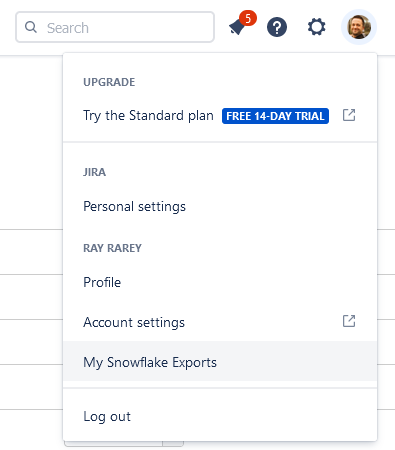The width and height of the screenshot is (395, 450).
Task: Select My Snowflake Exports
Action: click(x=220, y=361)
